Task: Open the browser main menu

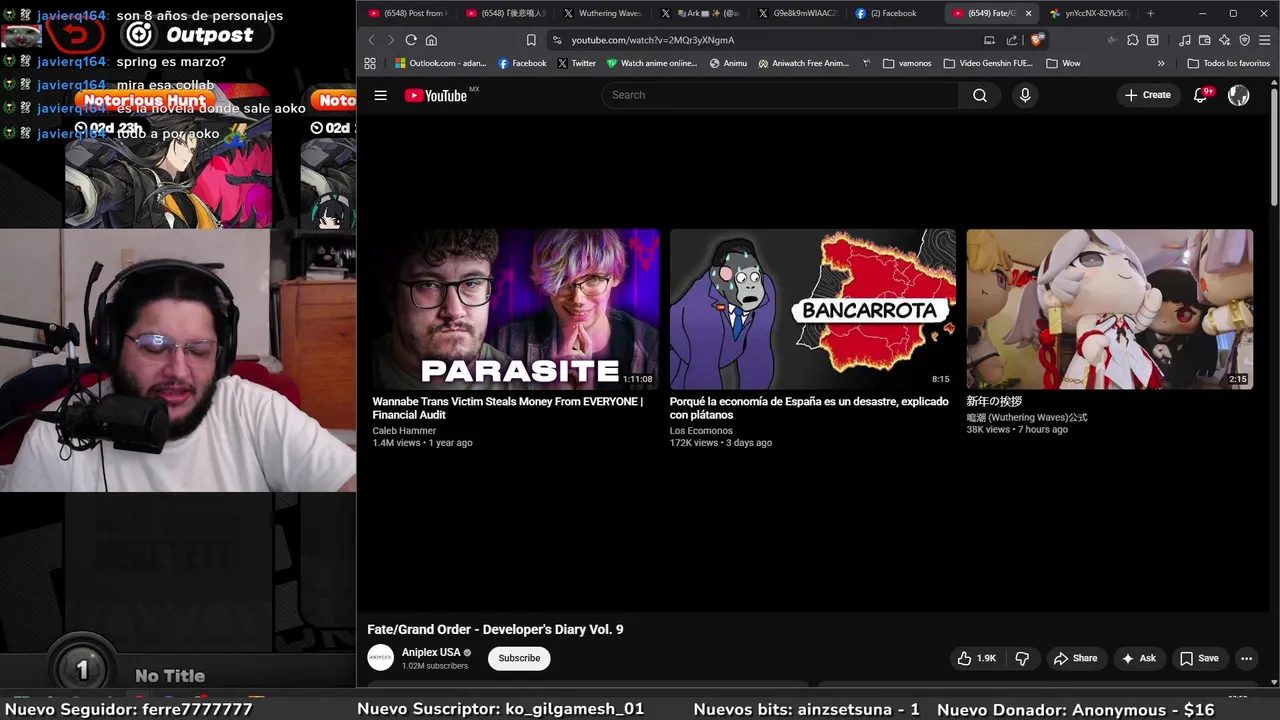Action: (1266, 40)
